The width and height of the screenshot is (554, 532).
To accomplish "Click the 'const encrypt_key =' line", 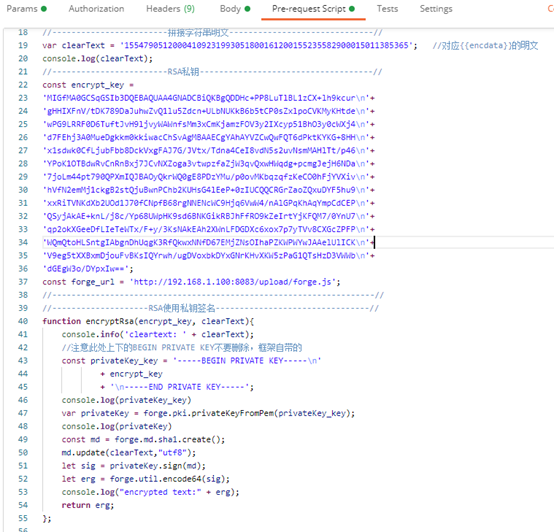I will click(x=88, y=85).
